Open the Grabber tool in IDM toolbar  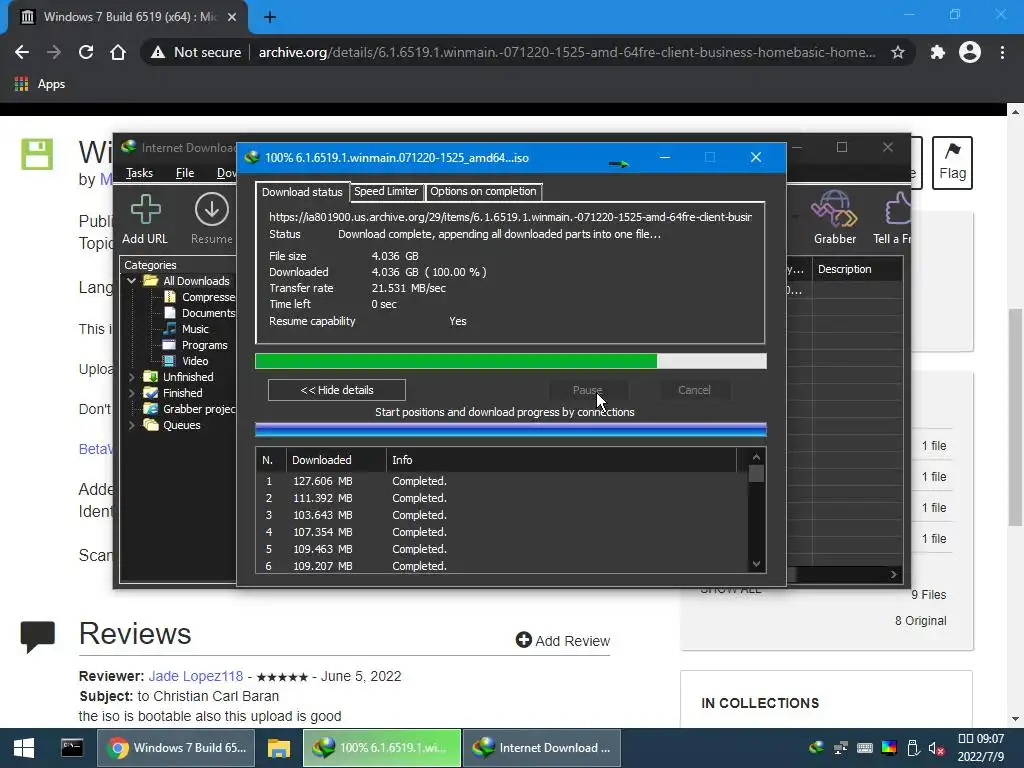(835, 217)
